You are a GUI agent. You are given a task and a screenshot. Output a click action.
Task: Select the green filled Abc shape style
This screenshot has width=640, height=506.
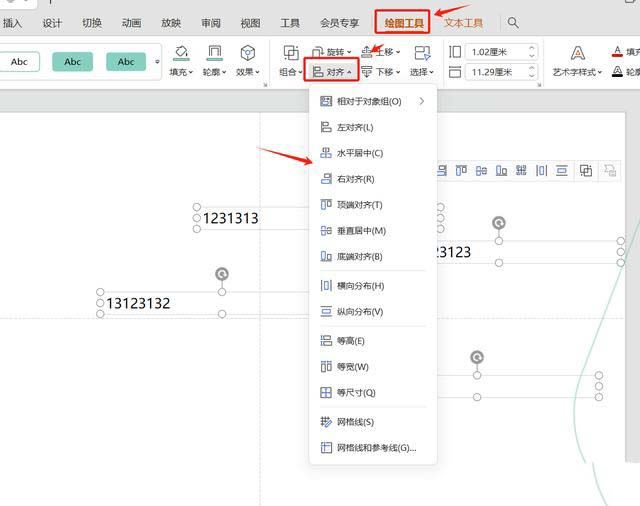pos(73,61)
